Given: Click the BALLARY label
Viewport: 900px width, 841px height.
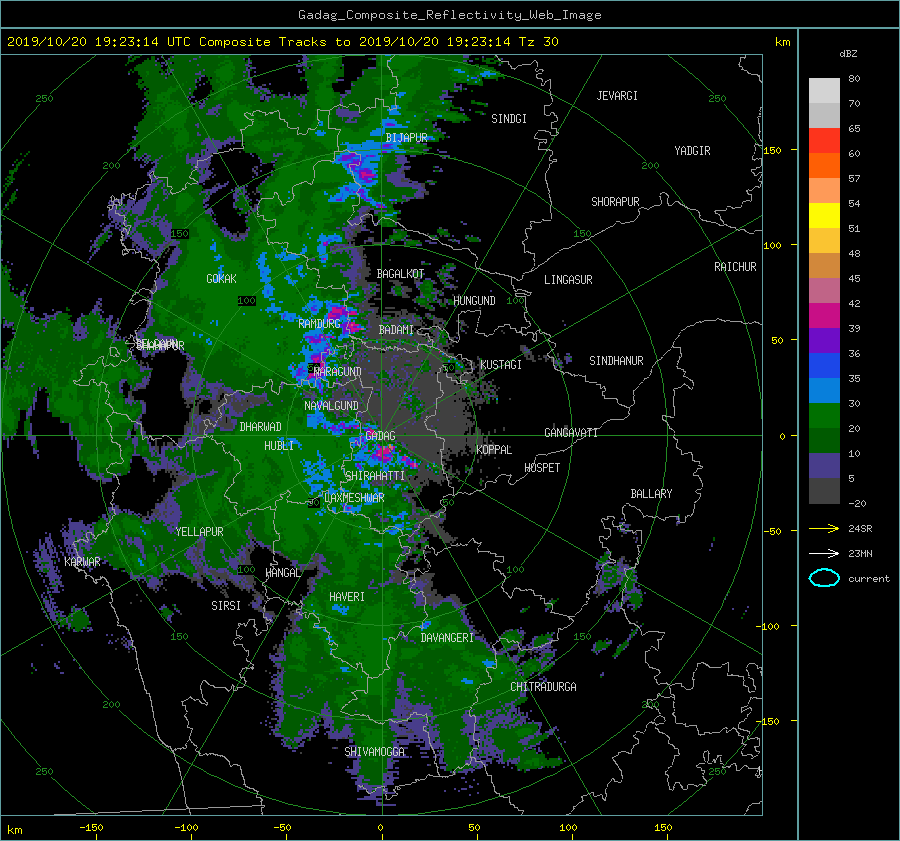Looking at the screenshot, I should (651, 494).
